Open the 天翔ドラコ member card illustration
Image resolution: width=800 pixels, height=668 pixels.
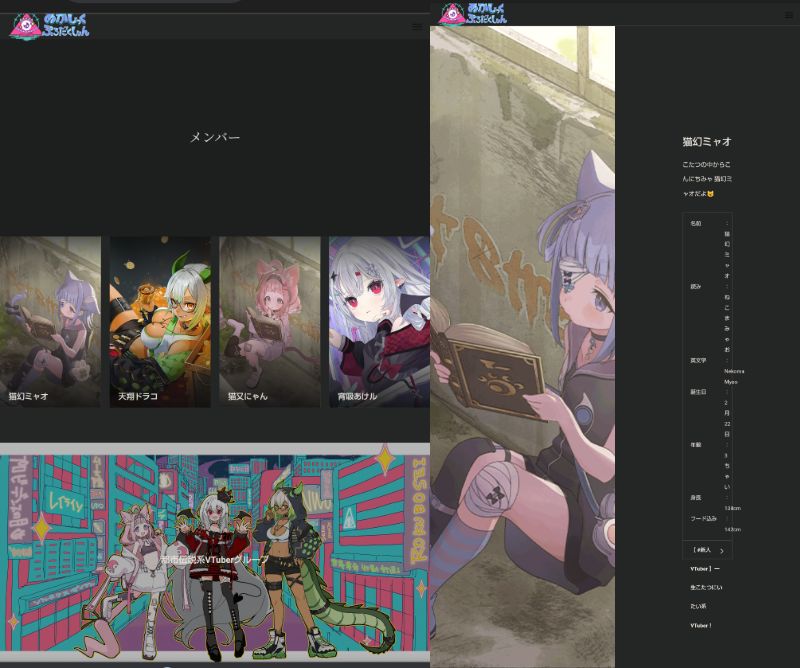pyautogui.click(x=160, y=310)
